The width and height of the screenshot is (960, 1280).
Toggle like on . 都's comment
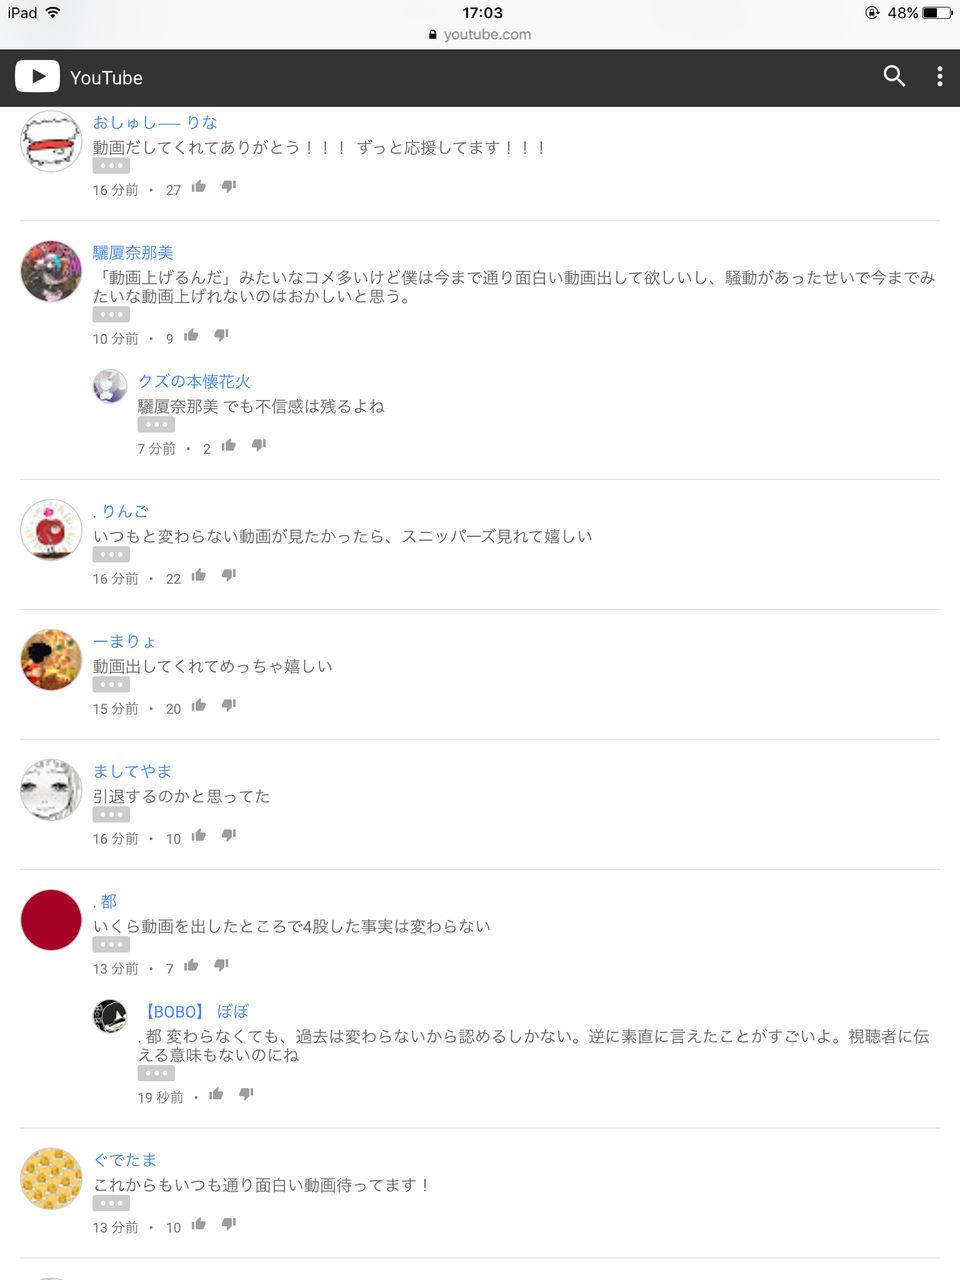pyautogui.click(x=191, y=966)
